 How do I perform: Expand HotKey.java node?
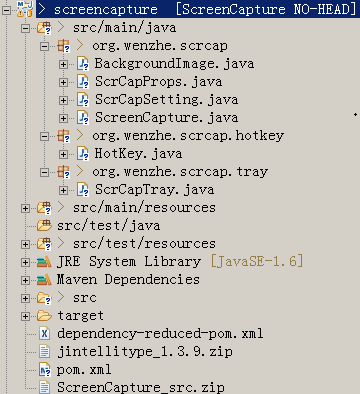[63, 154]
